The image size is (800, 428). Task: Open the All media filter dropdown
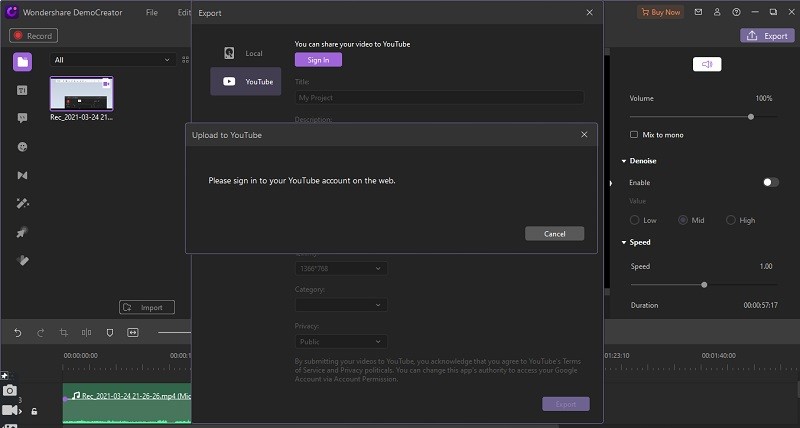click(113, 60)
